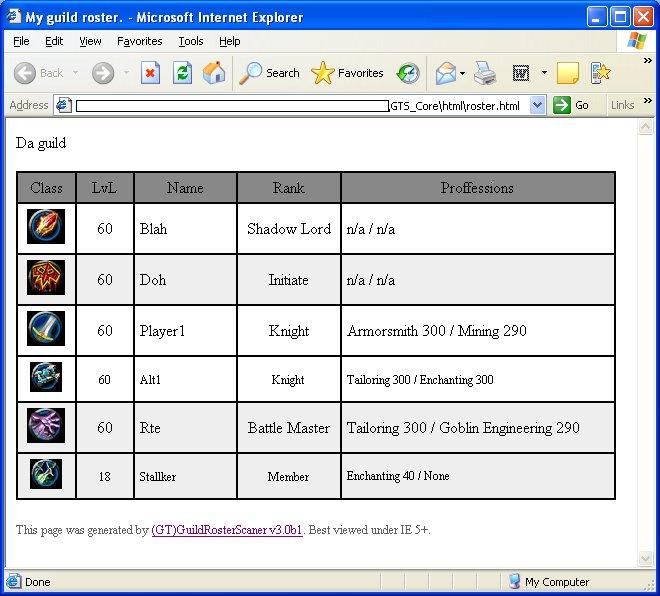
Task: Click the status bar page icon beside Done
Action: click(x=13, y=582)
